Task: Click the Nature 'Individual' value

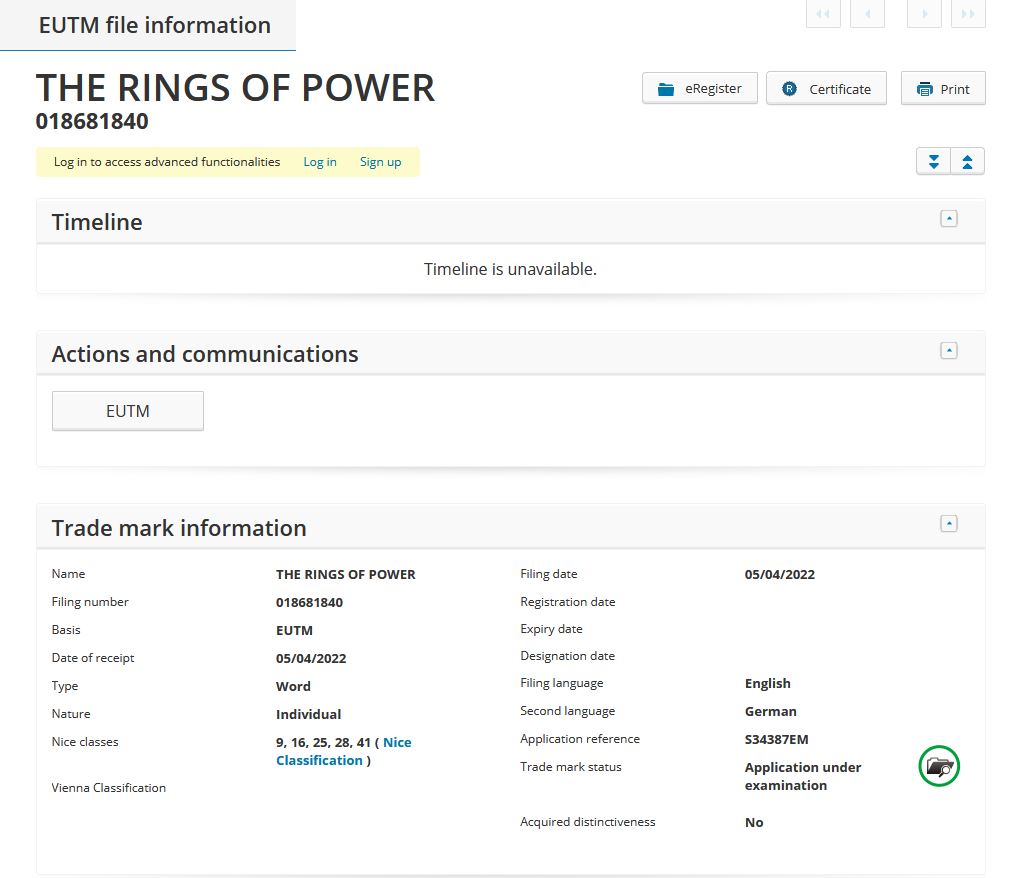Action: pos(309,714)
